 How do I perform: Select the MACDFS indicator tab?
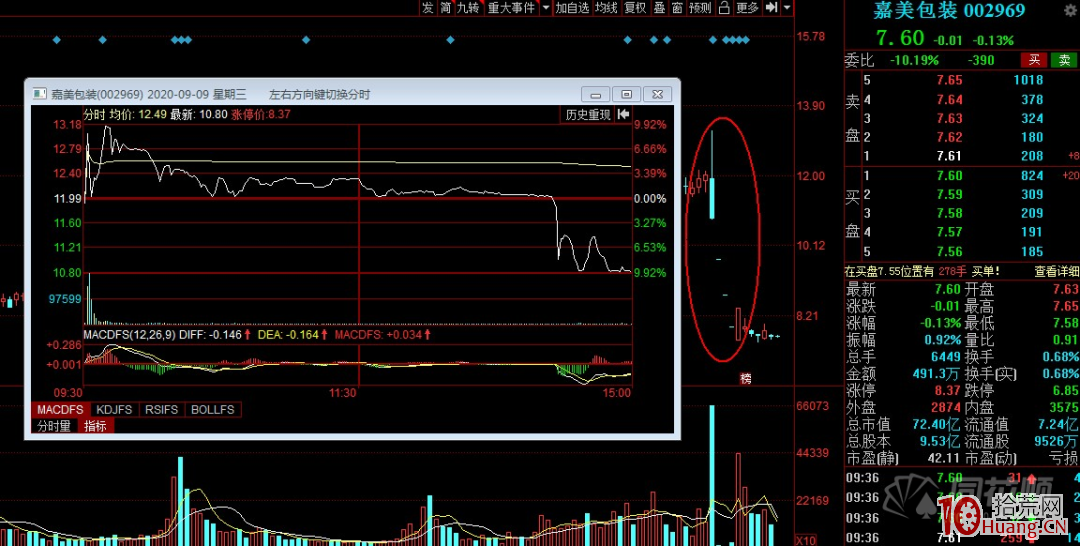(x=60, y=410)
